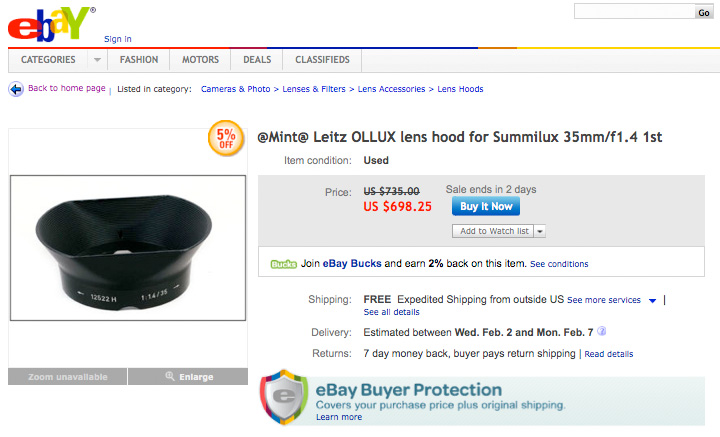Click the eBay Buyer Protection shield icon

coord(283,398)
